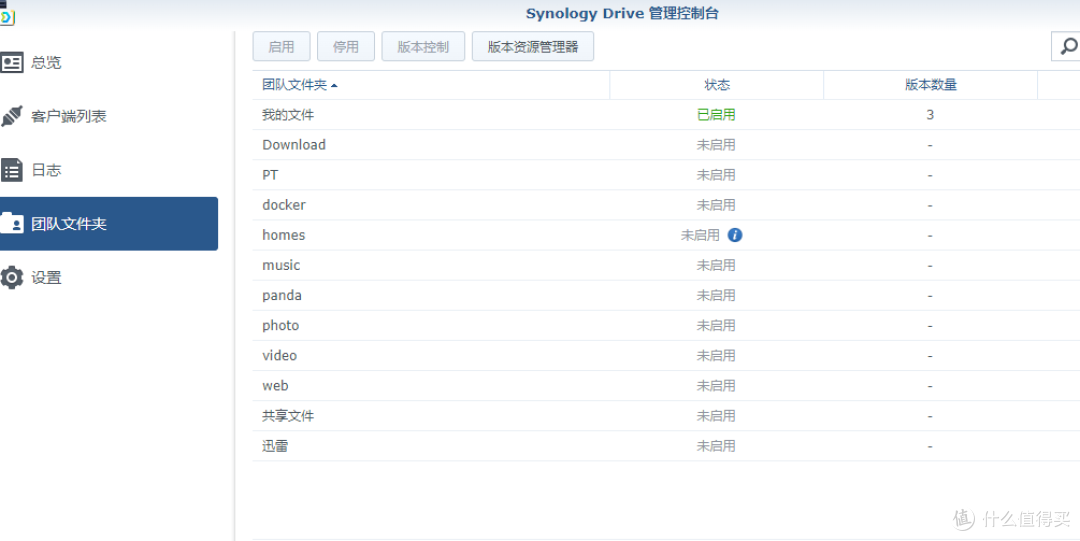
Task: Click the Team Folder (团队文件夹) folder icon
Action: pos(12,223)
